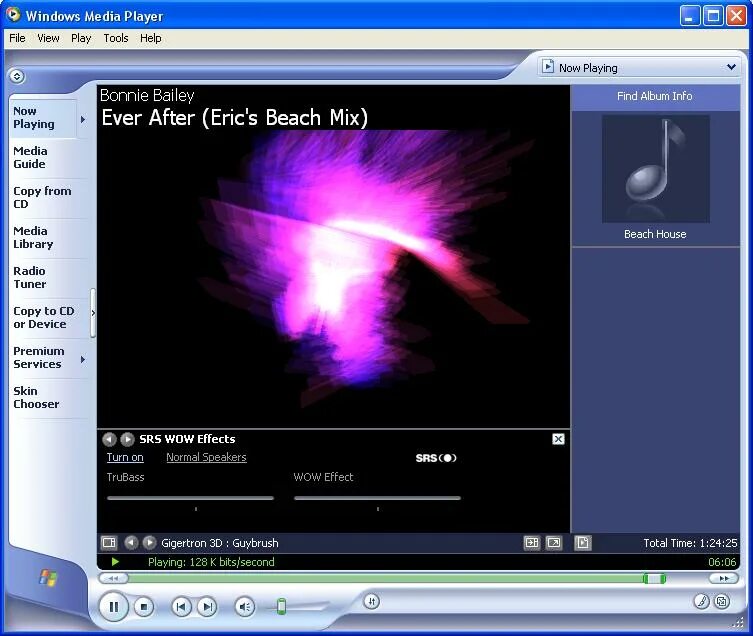This screenshot has width=753, height=636.
Task: Click the green play status icon
Action: point(115,562)
